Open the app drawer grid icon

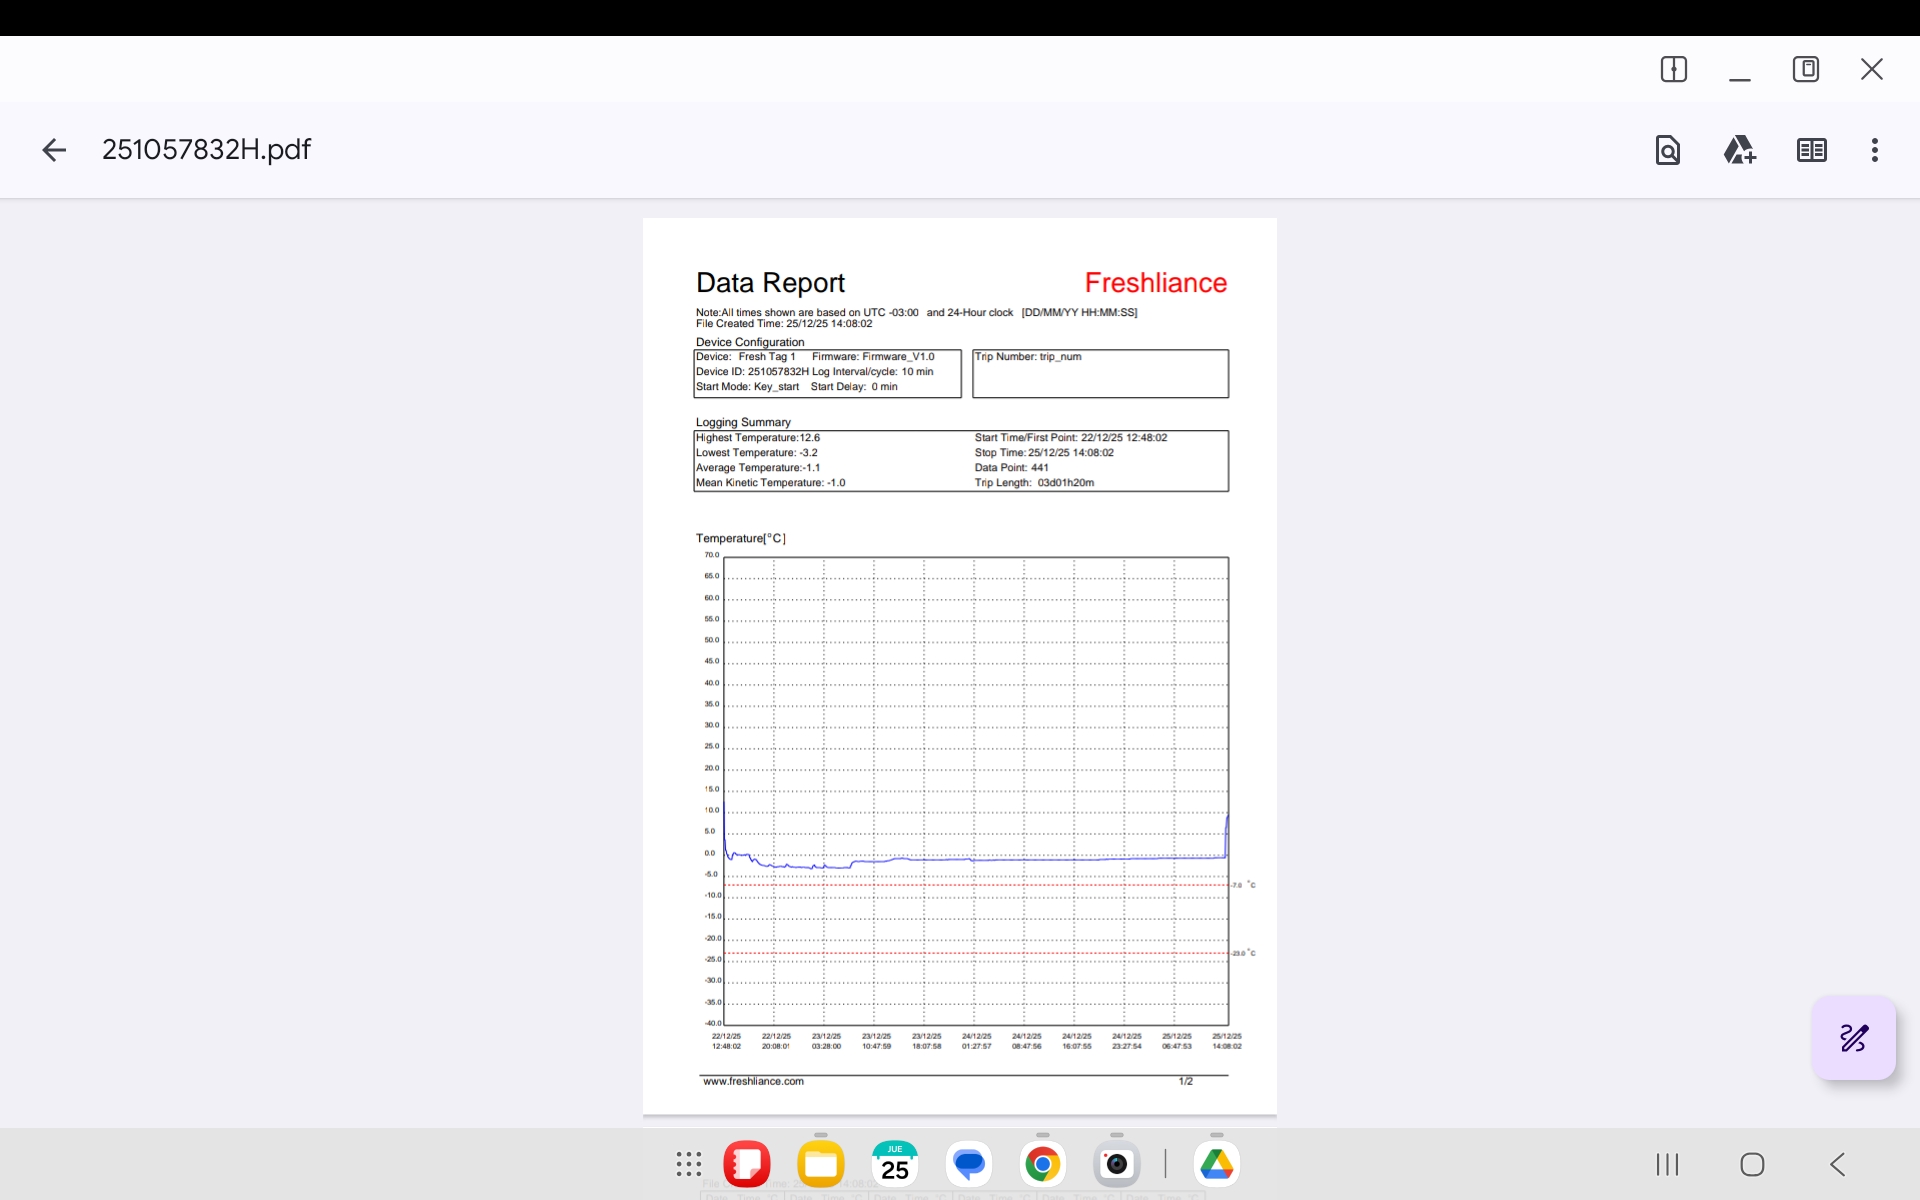pyautogui.click(x=688, y=1164)
